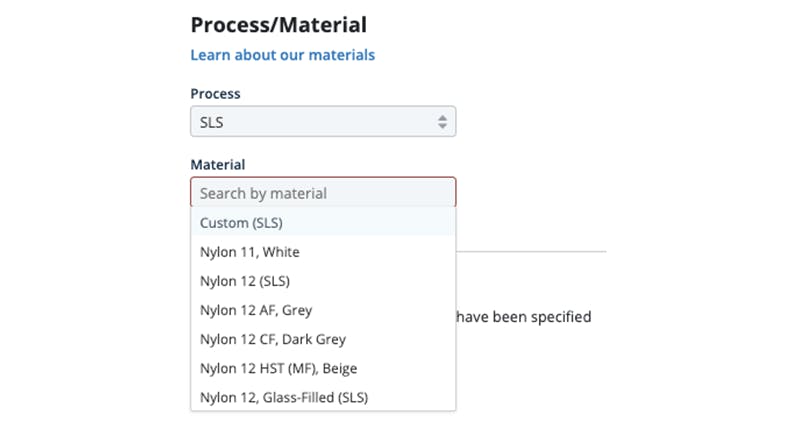Select Nylon 12 AF, Grey
The image size is (792, 445).
[256, 310]
